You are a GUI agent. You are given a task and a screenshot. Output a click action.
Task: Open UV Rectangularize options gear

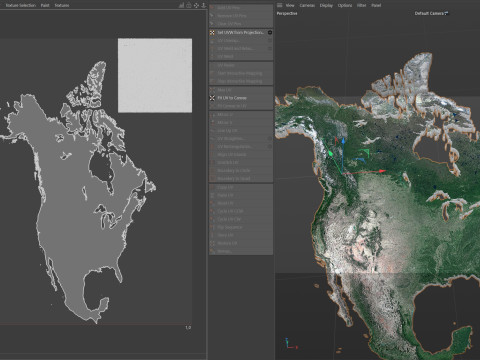(270, 146)
